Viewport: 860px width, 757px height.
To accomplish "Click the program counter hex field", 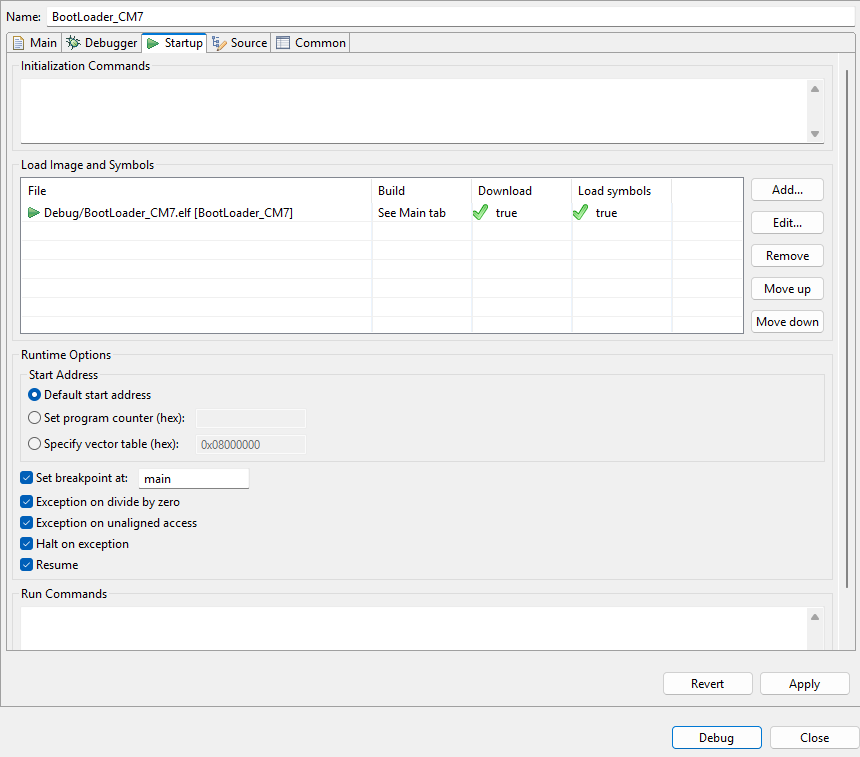I will click(x=251, y=419).
